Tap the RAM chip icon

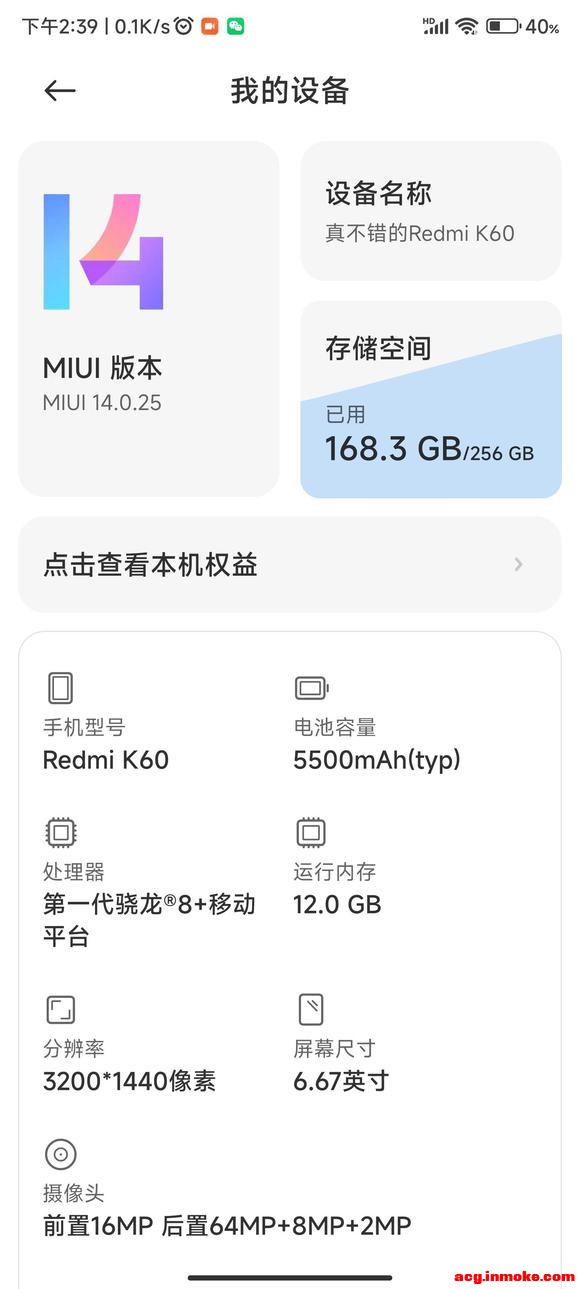pos(311,832)
